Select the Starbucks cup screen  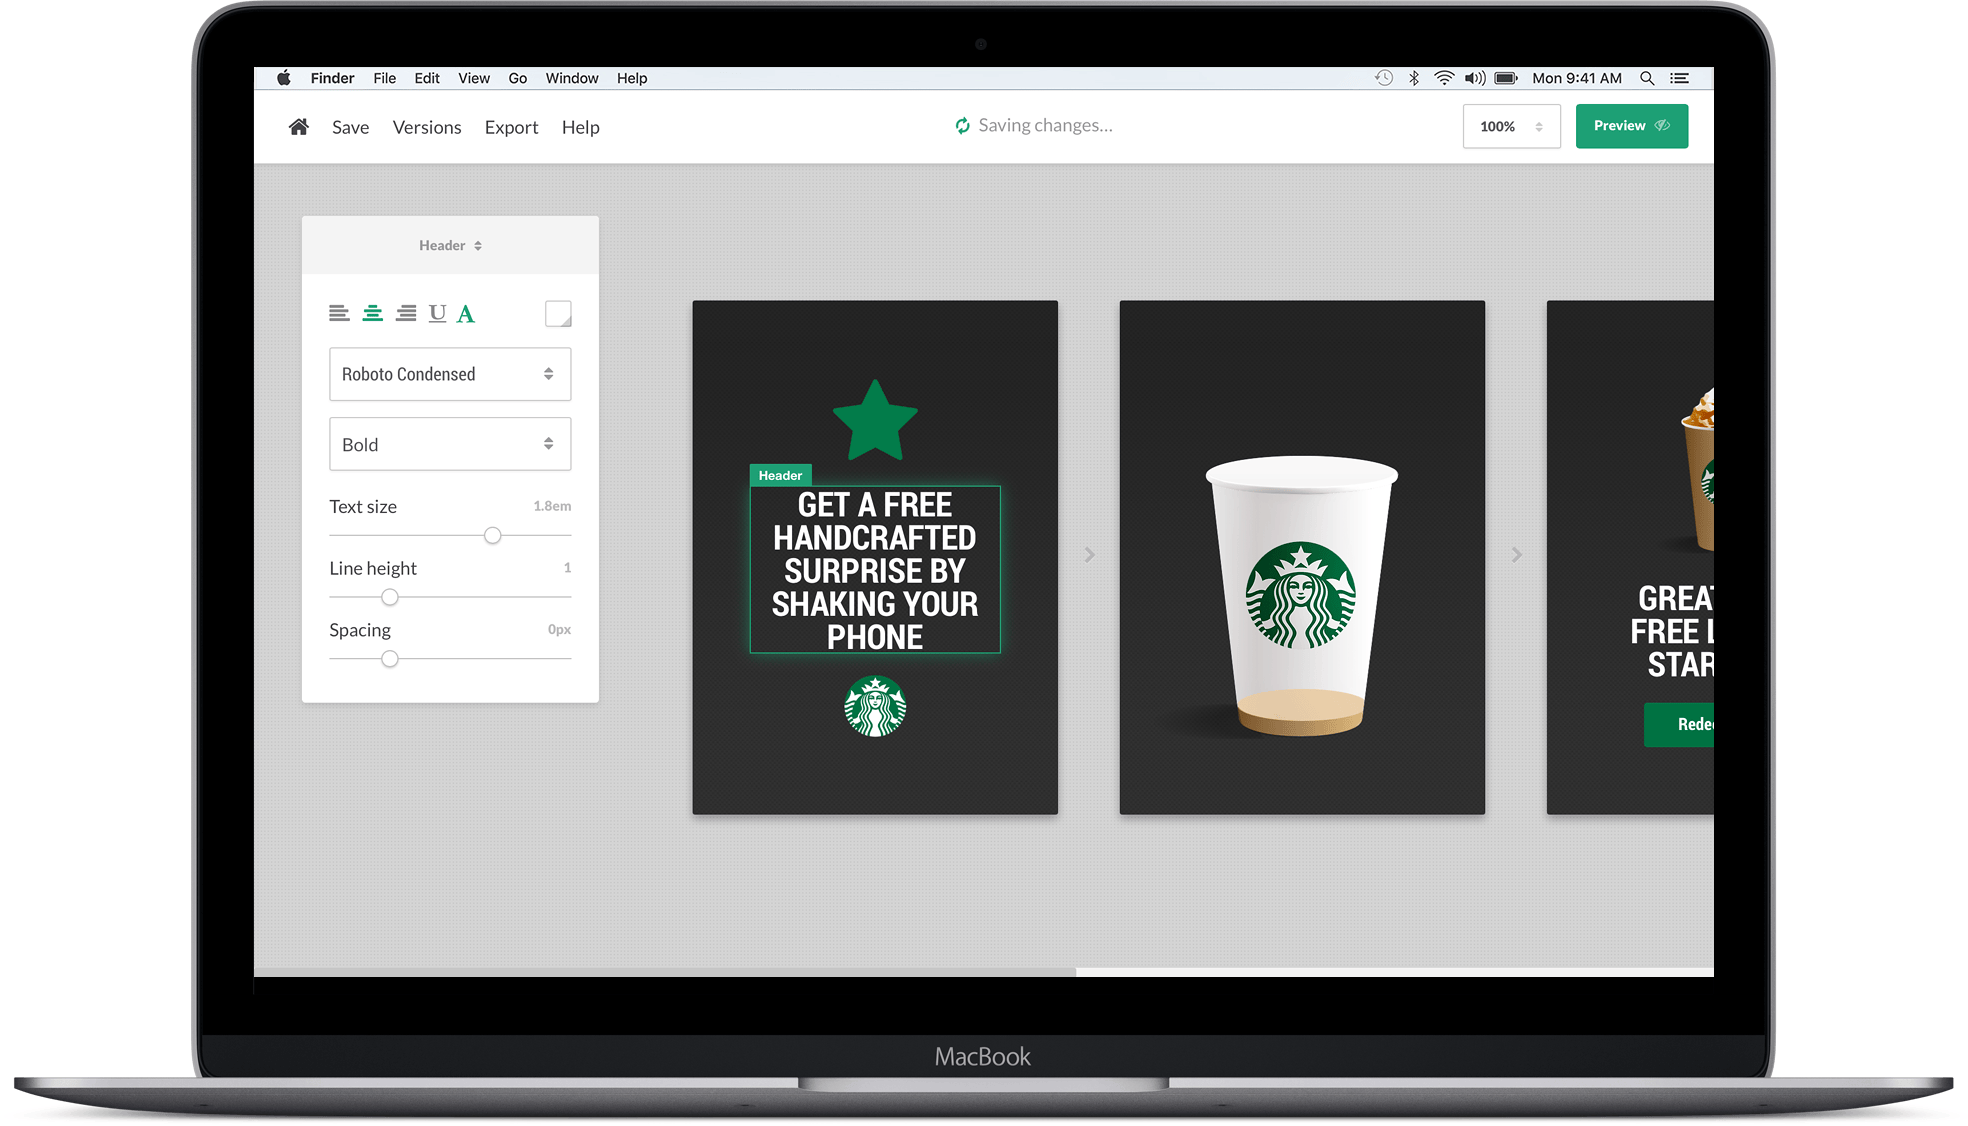(1302, 557)
